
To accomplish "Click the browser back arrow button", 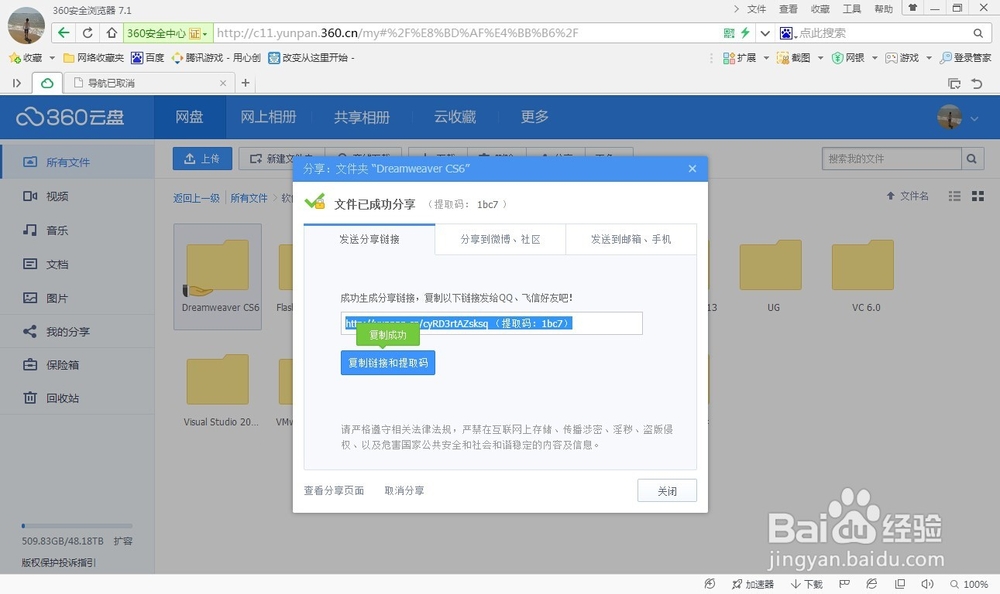I will coord(63,33).
